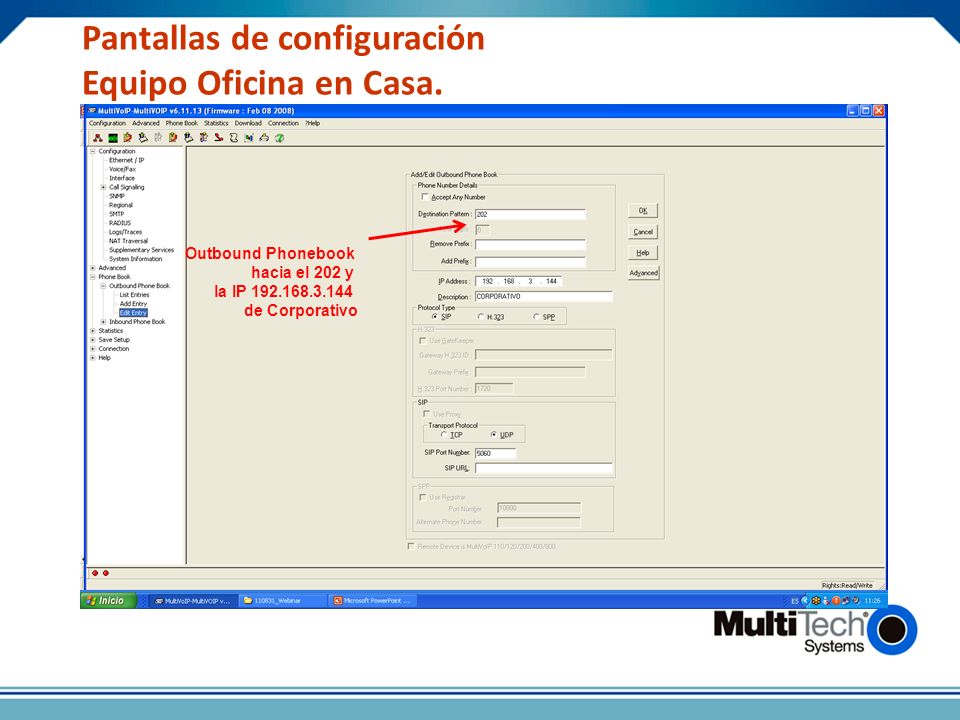Click the Cancel button
This screenshot has width=960, height=720.
(643, 232)
